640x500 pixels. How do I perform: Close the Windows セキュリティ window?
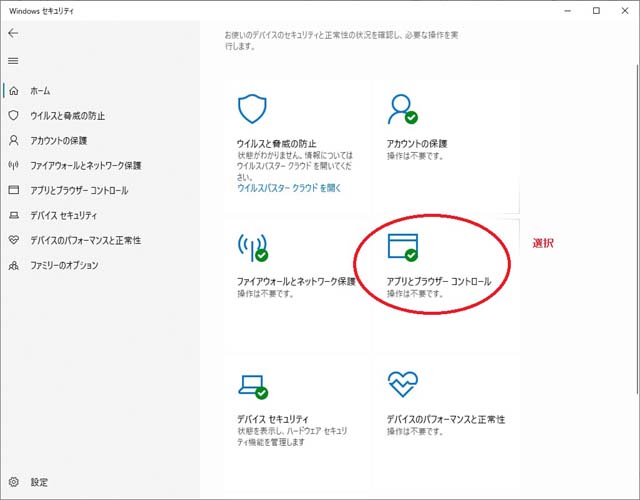coord(625,11)
